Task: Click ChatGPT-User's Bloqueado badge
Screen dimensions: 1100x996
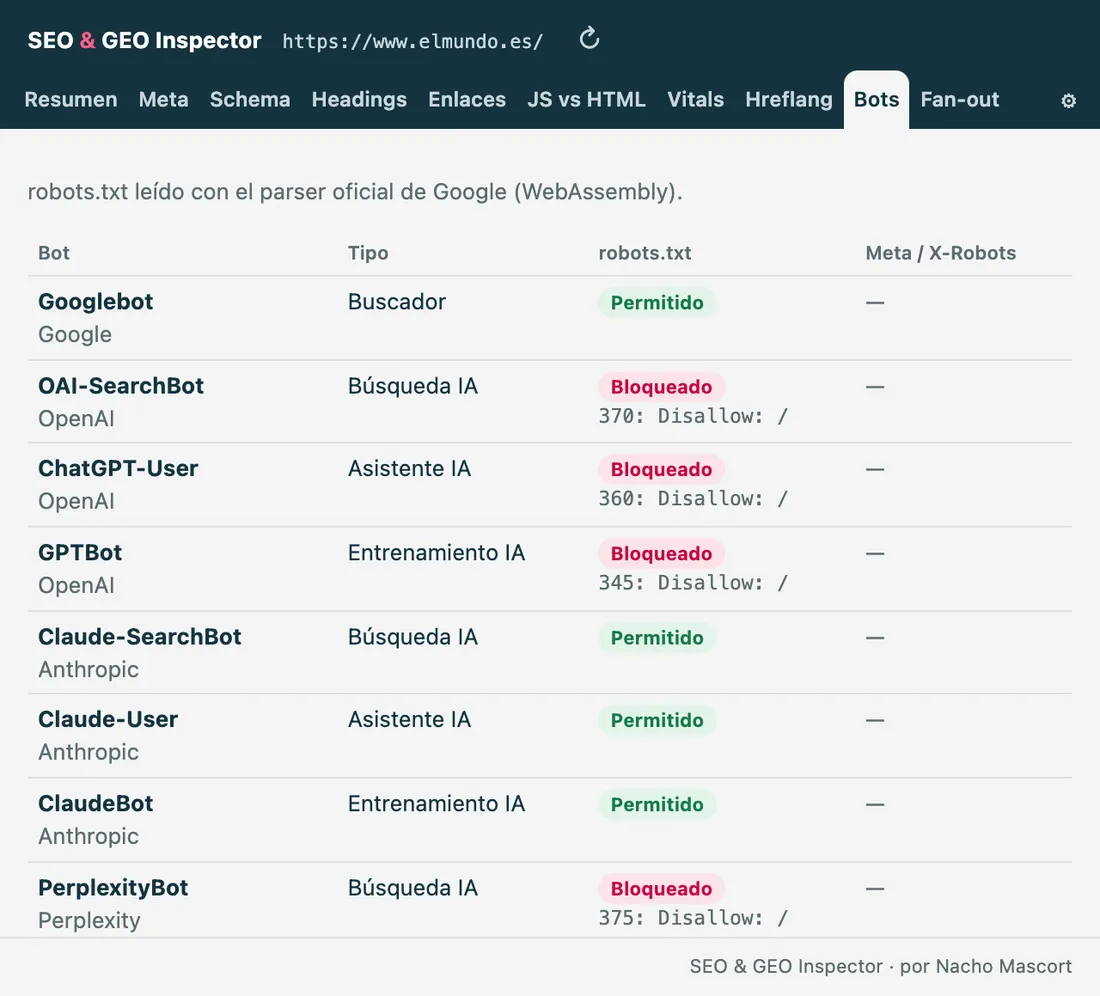Action: (661, 469)
